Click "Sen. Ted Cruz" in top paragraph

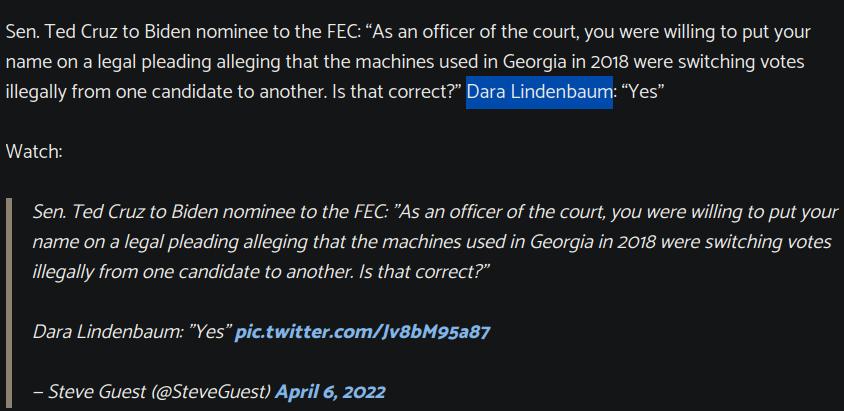click(62, 32)
